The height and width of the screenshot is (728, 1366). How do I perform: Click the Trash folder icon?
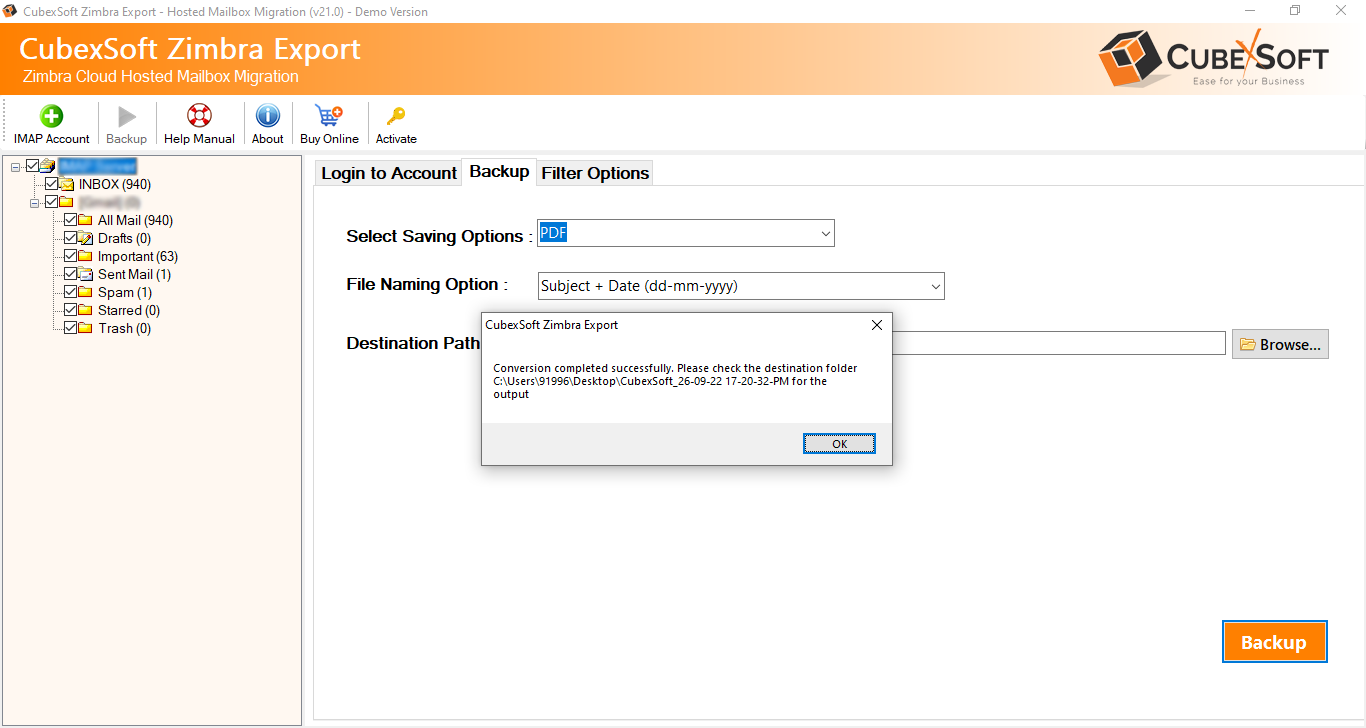pos(86,328)
